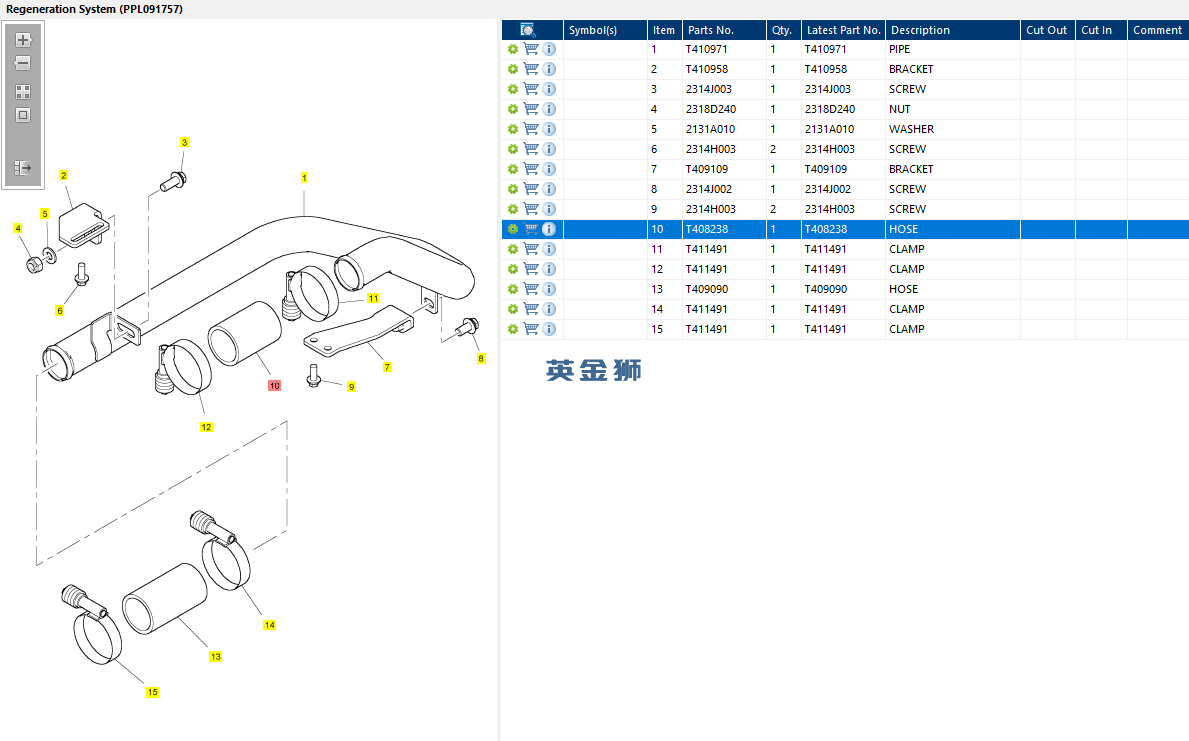Add item 15 CLAMP to cart

531,329
